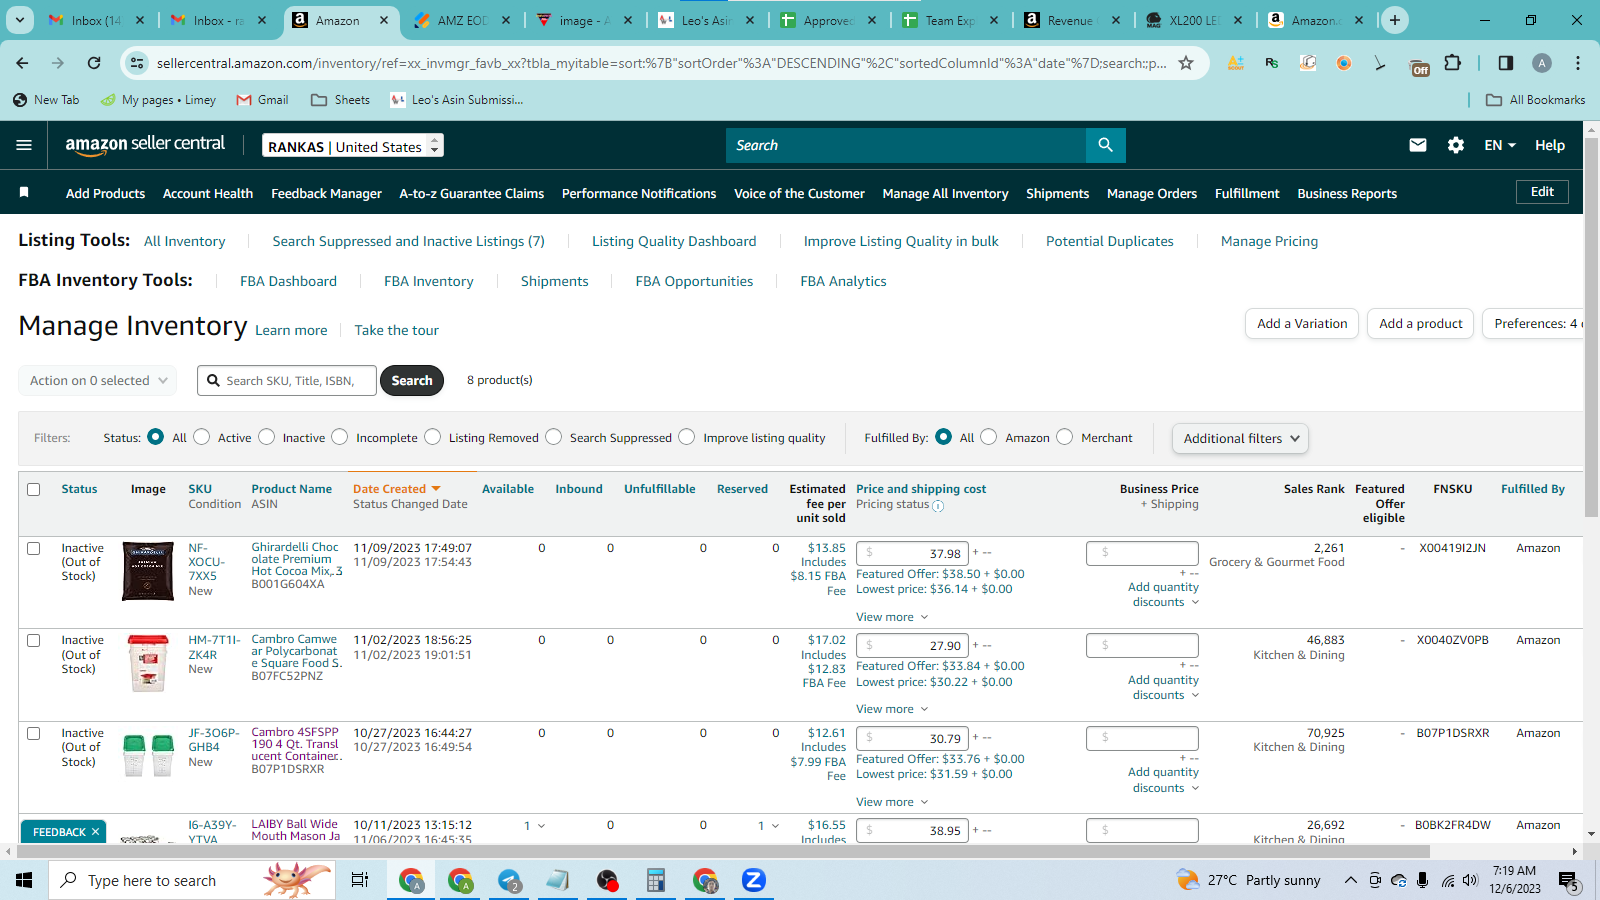Check the select-all checkbox in table header
This screenshot has height=900, width=1600.
(34, 489)
